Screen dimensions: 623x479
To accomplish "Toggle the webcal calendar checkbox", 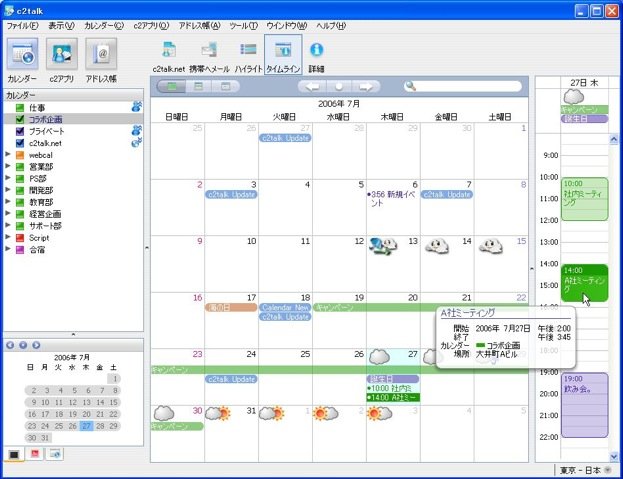I will coord(20,155).
